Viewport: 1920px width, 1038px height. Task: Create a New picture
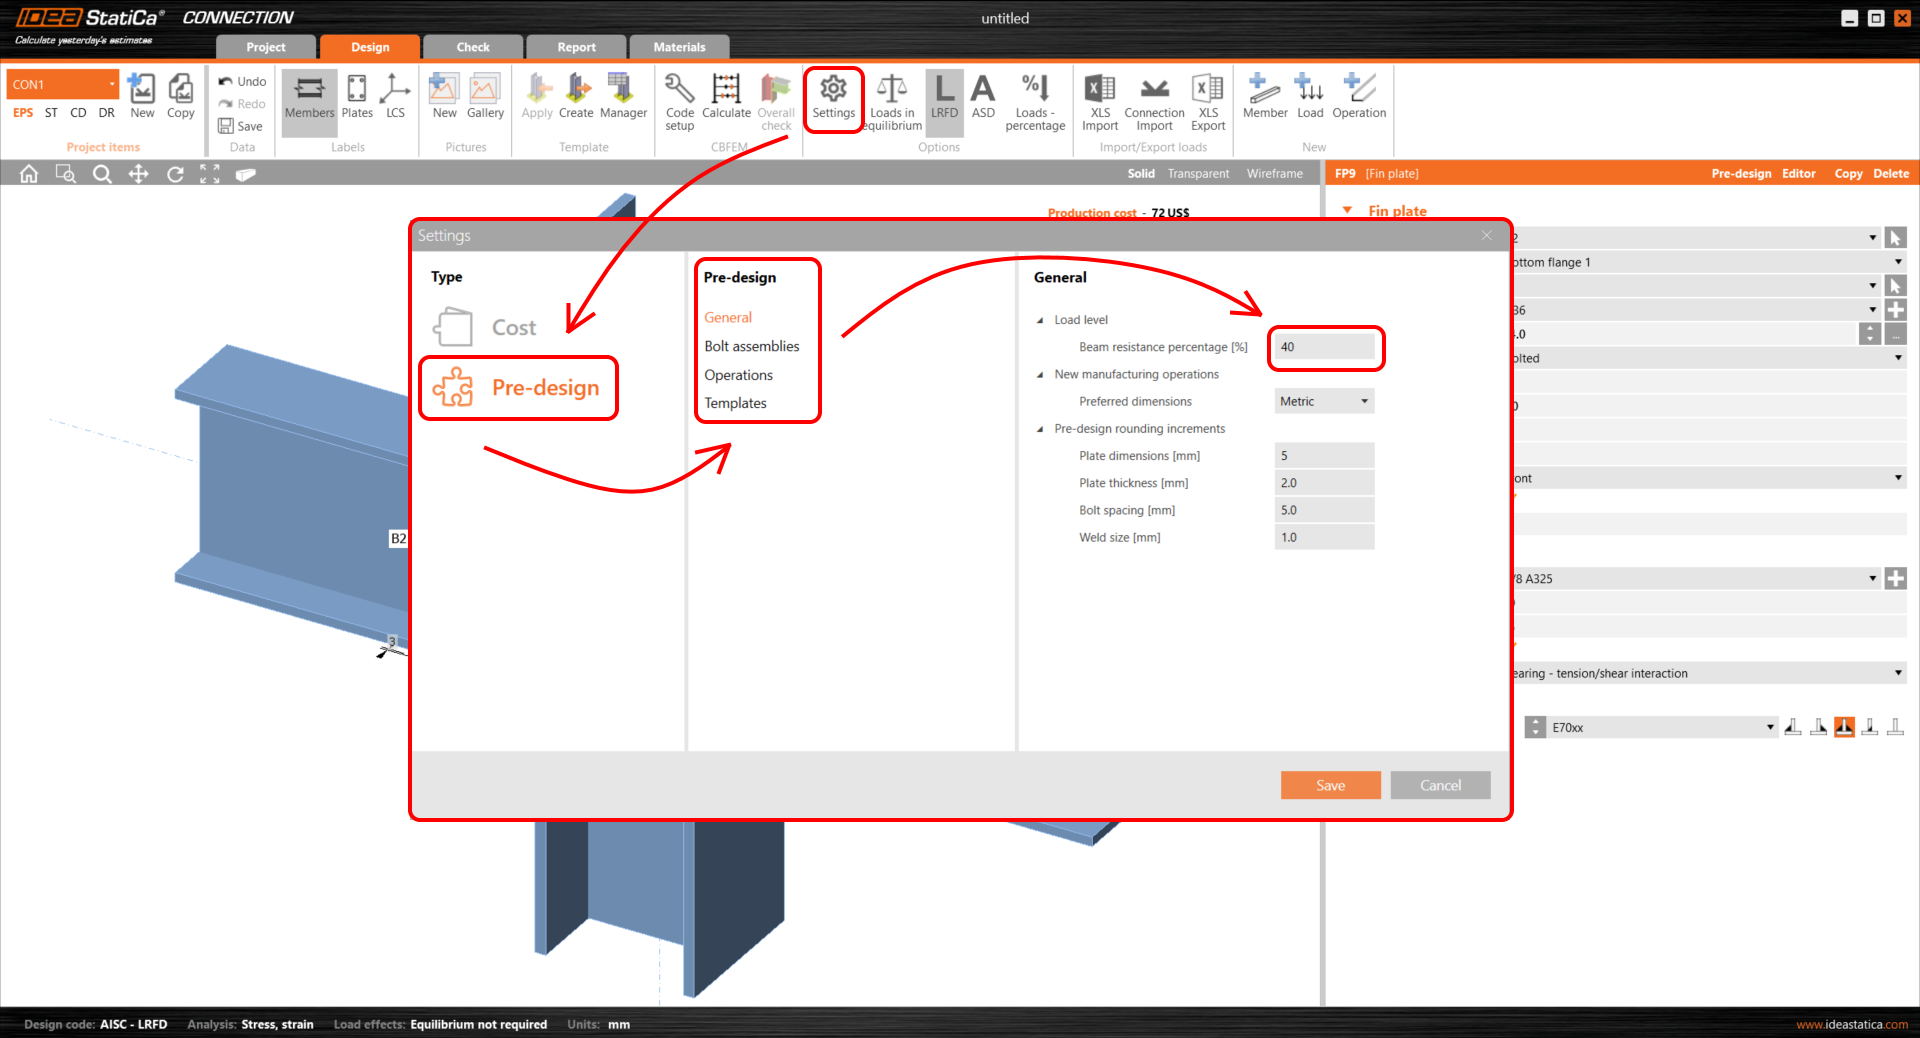pyautogui.click(x=444, y=97)
